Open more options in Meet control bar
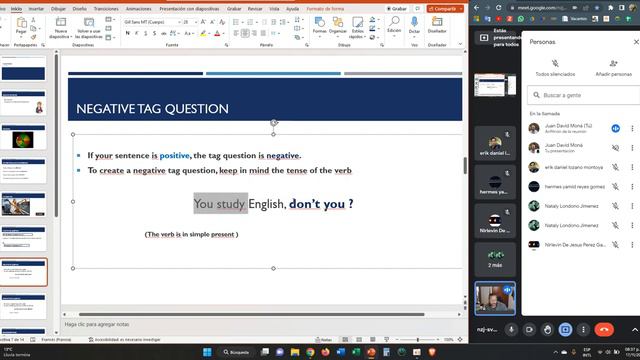Image resolution: width=640 pixels, height=360 pixels. coord(583,329)
